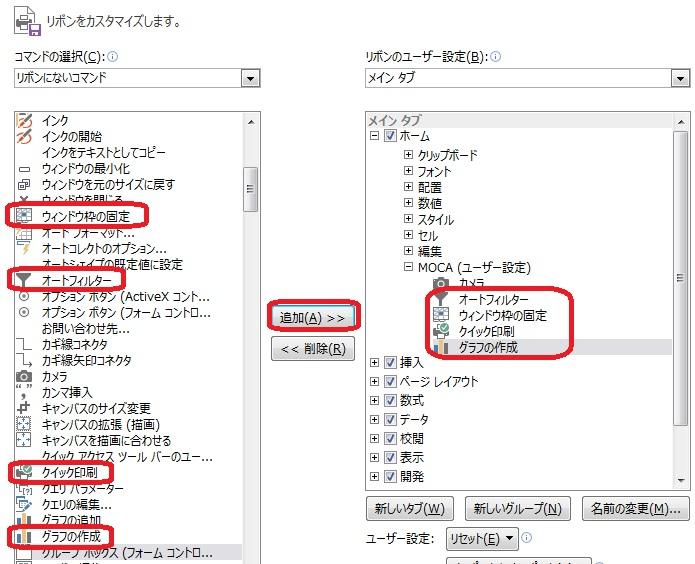The height and width of the screenshot is (564, 695).
Task: Click the クイック印刷 icon in MOCA group
Action: pyautogui.click(x=441, y=331)
